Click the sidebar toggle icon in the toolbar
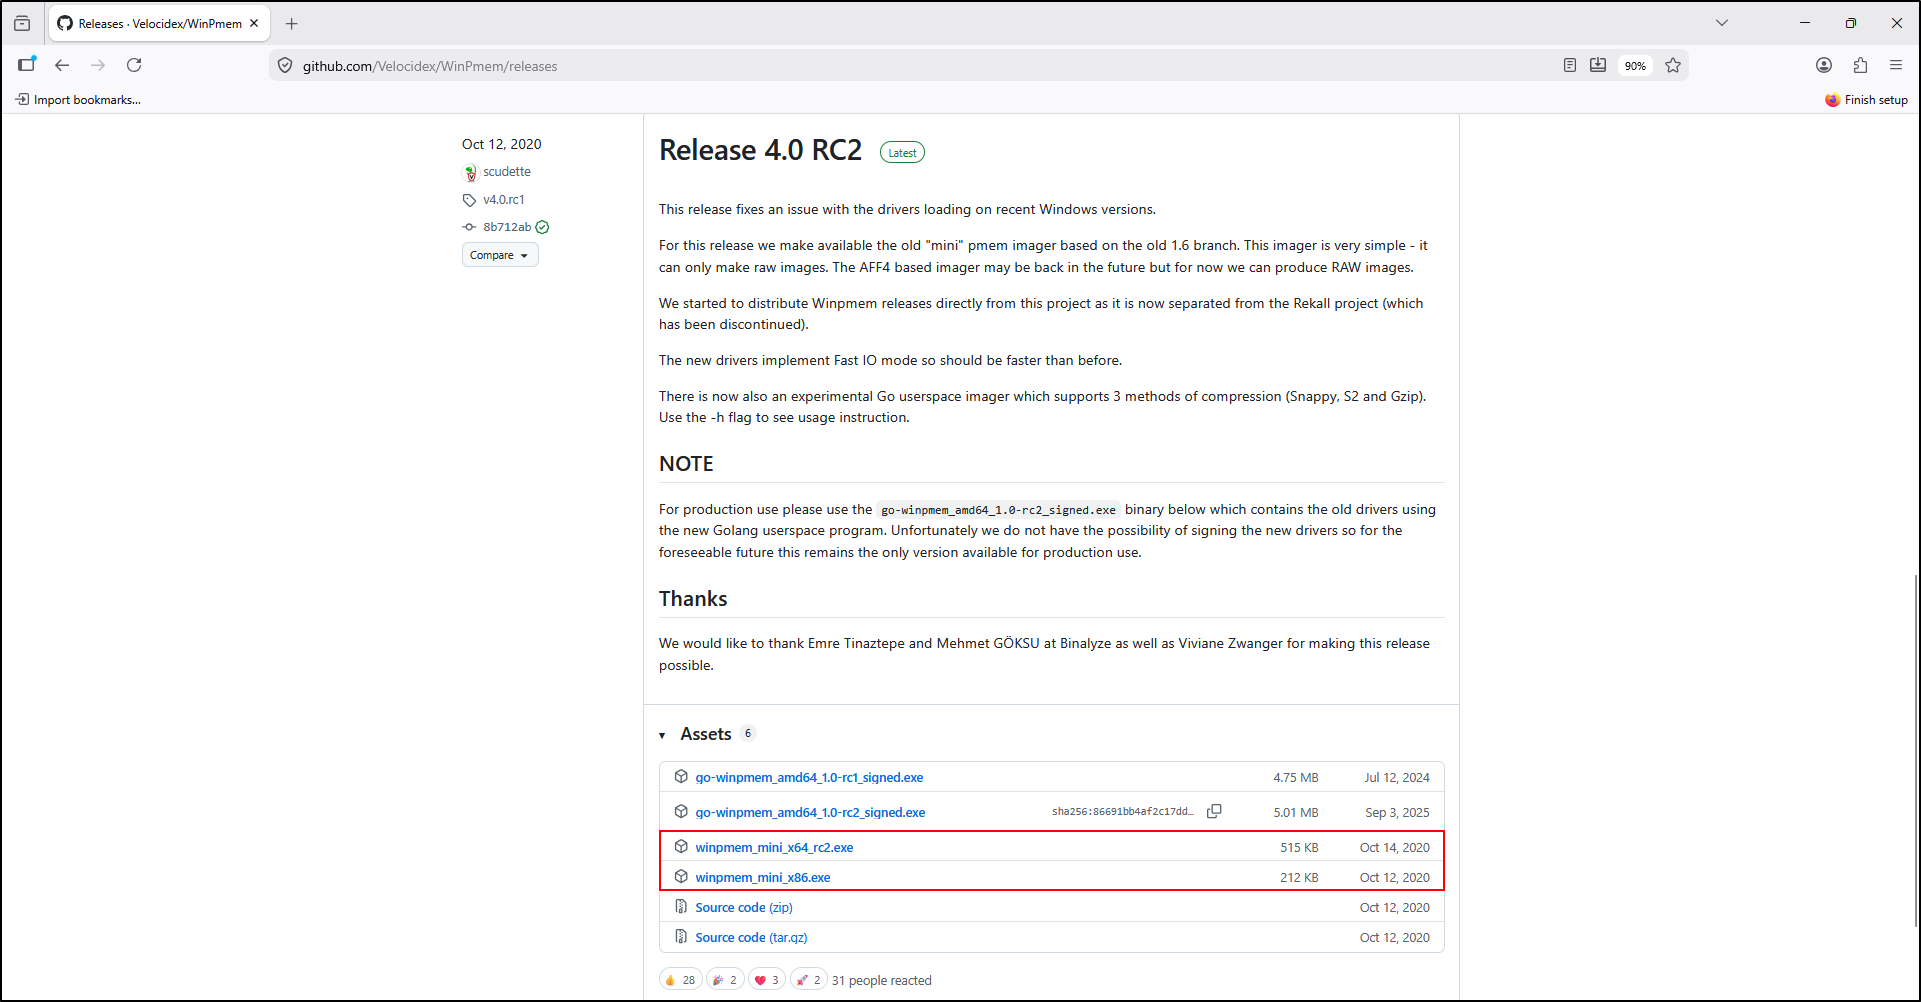1921x1002 pixels. pos(27,65)
